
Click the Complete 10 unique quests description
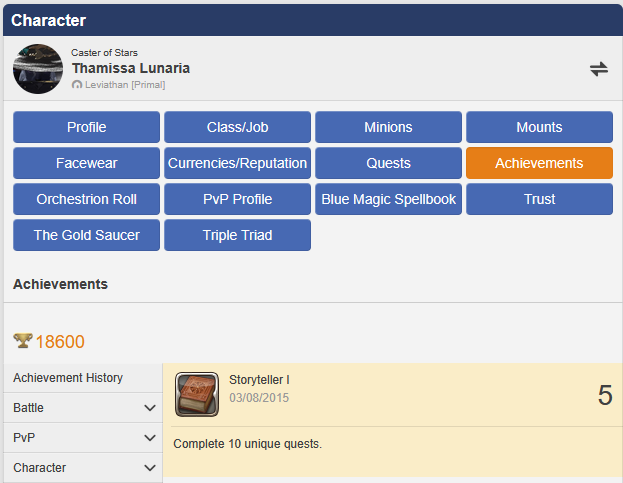(x=248, y=444)
